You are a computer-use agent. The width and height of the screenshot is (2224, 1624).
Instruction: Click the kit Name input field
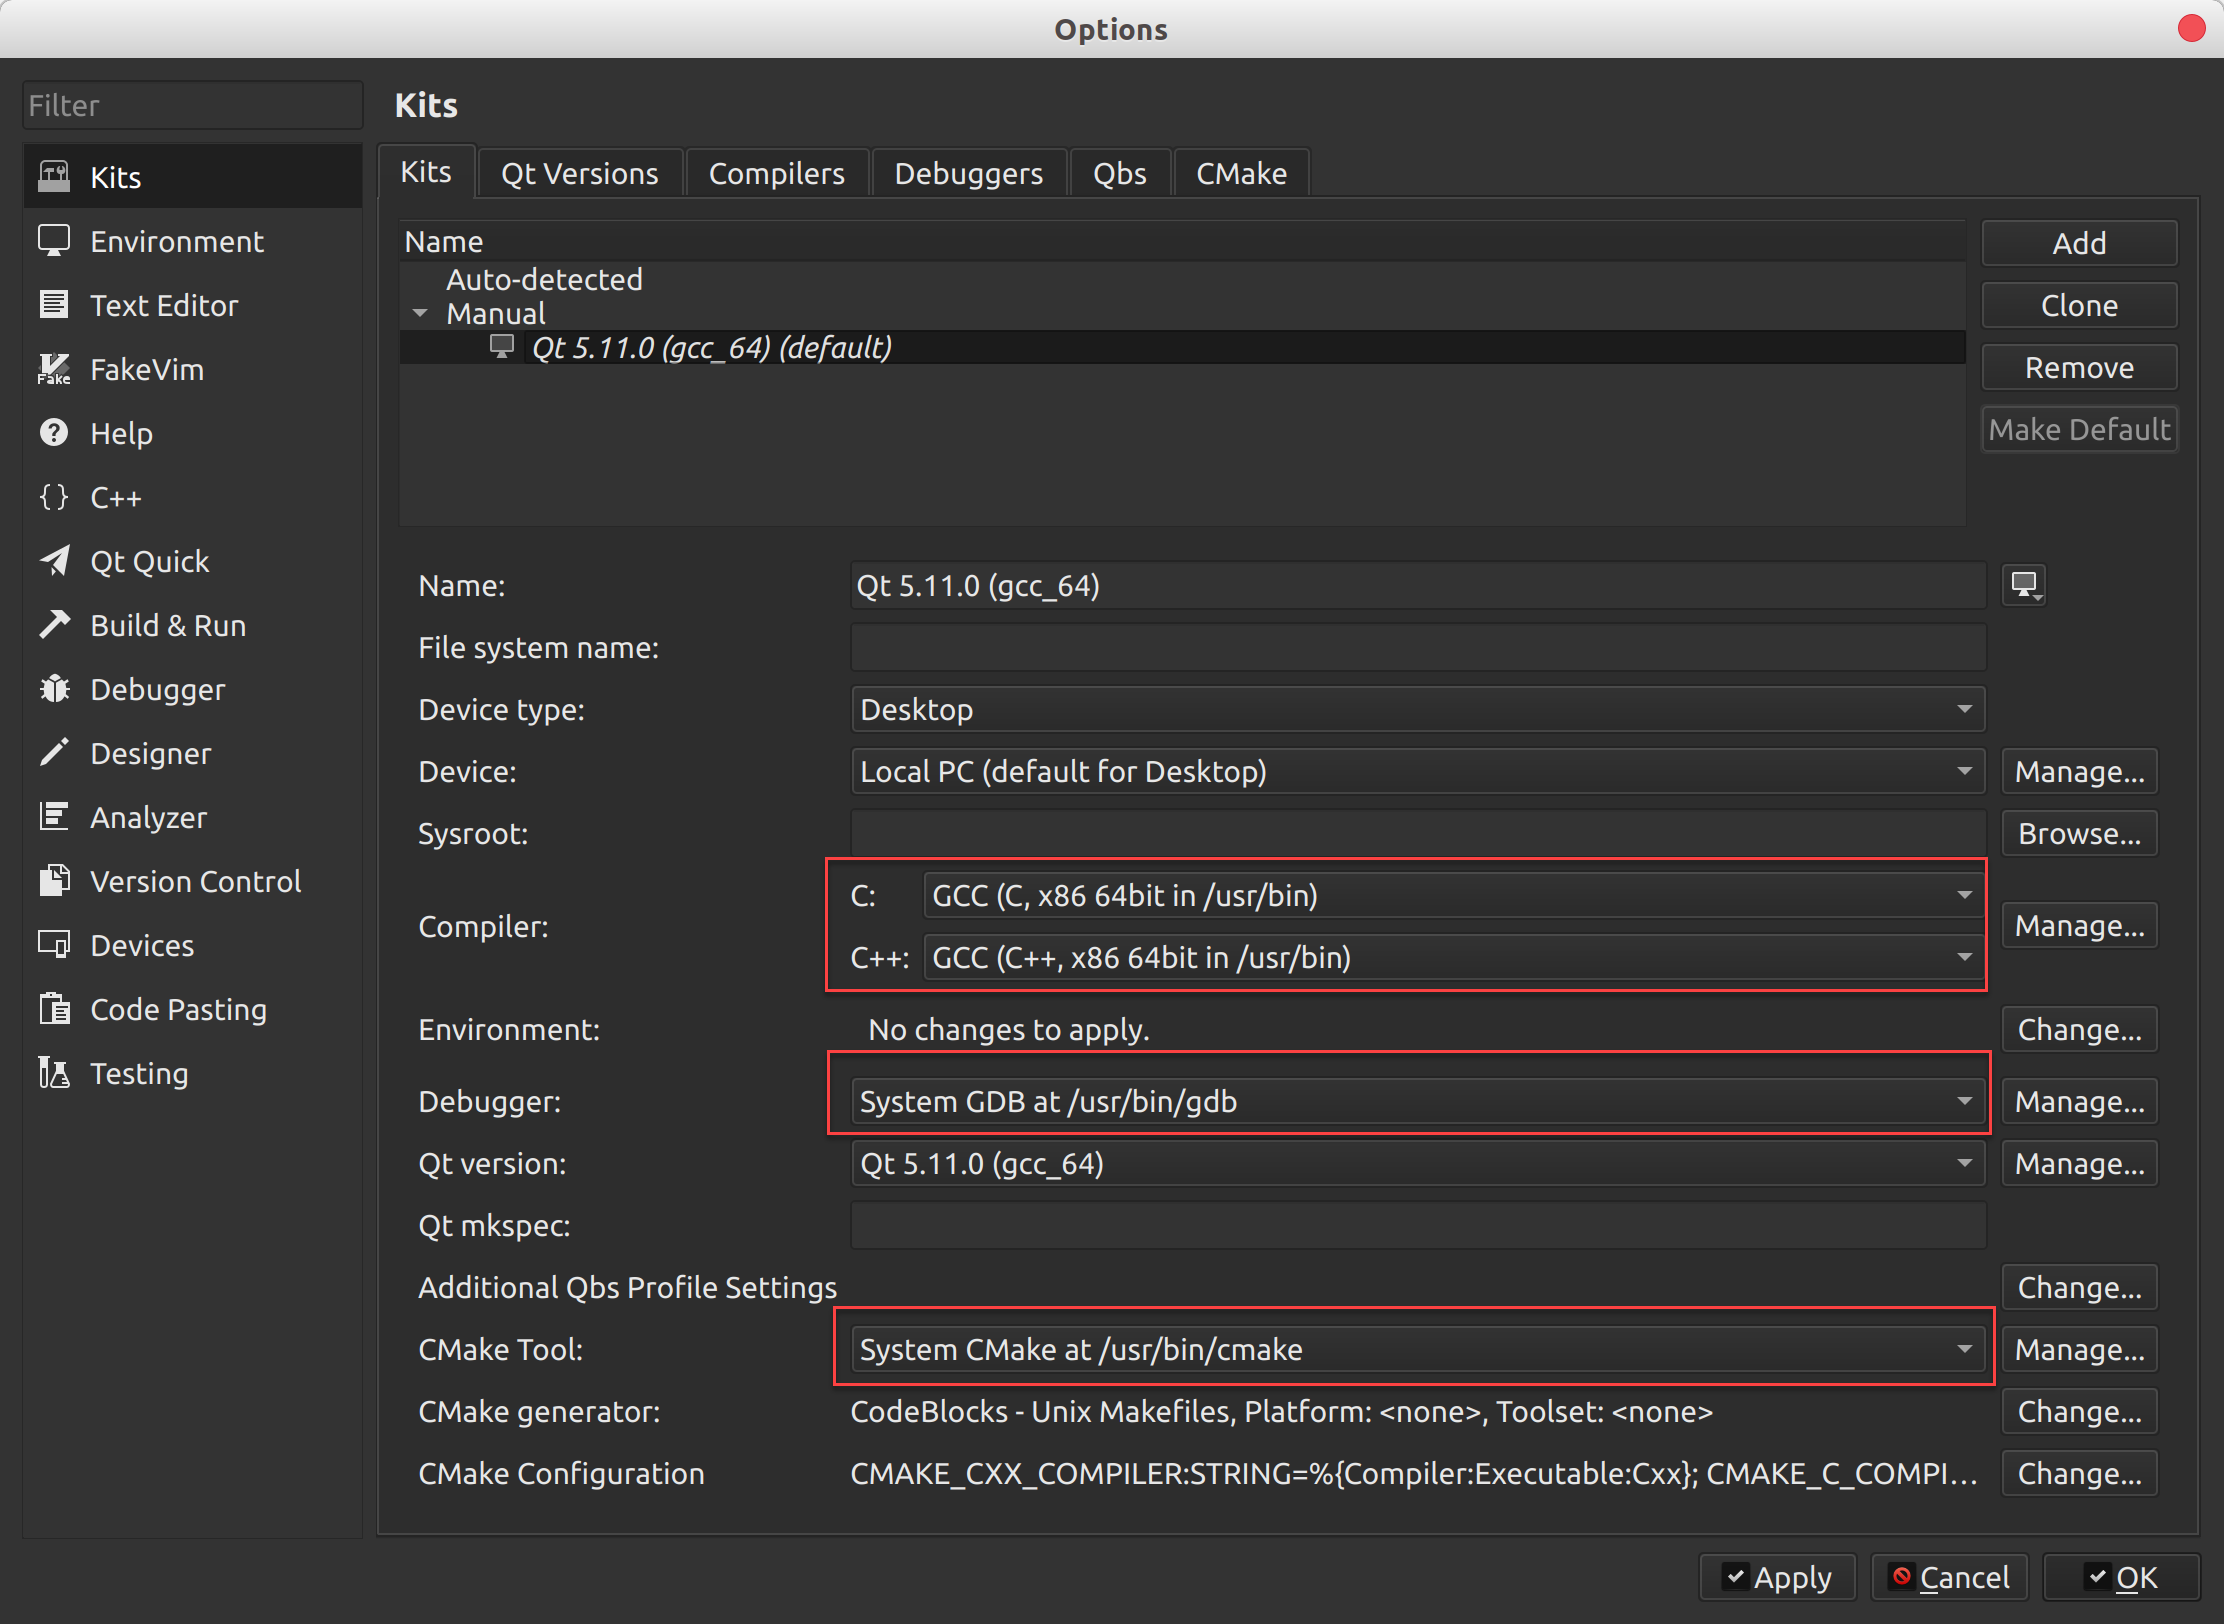(x=1418, y=585)
